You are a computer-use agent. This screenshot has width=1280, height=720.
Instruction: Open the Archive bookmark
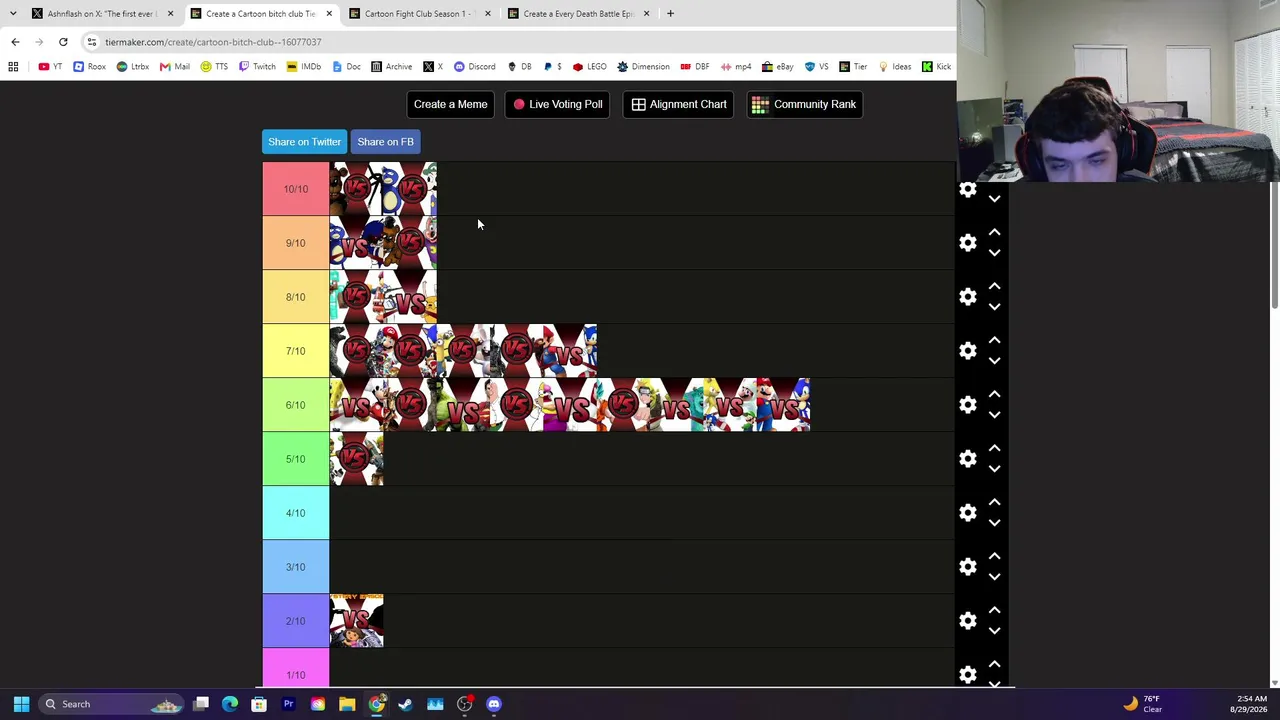(x=391, y=67)
